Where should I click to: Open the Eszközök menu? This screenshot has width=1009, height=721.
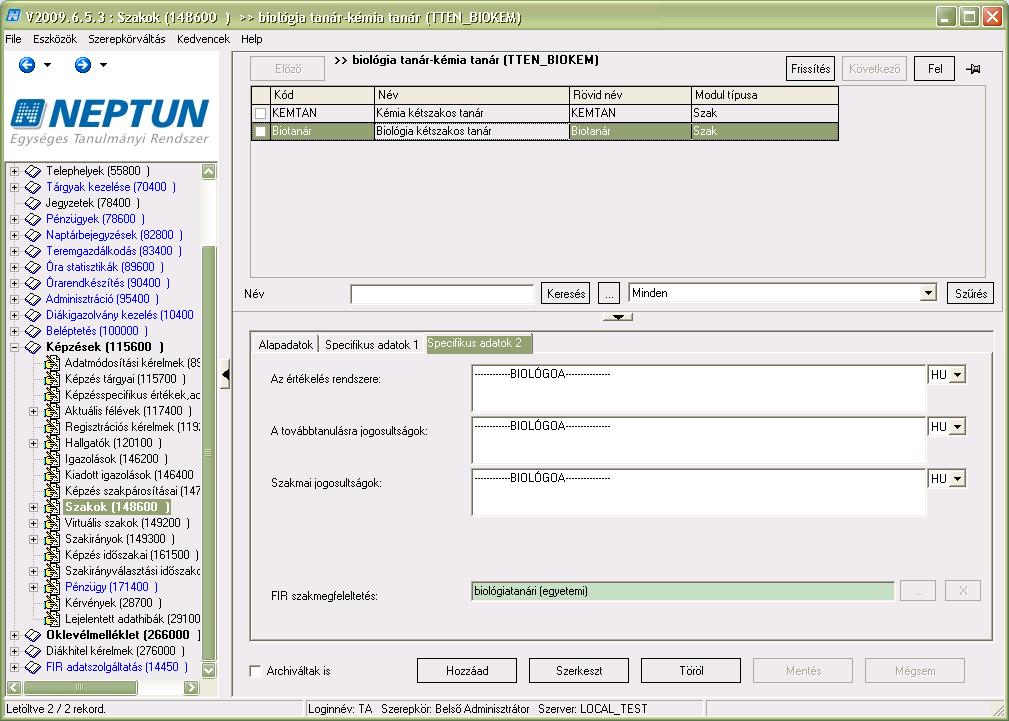point(55,39)
